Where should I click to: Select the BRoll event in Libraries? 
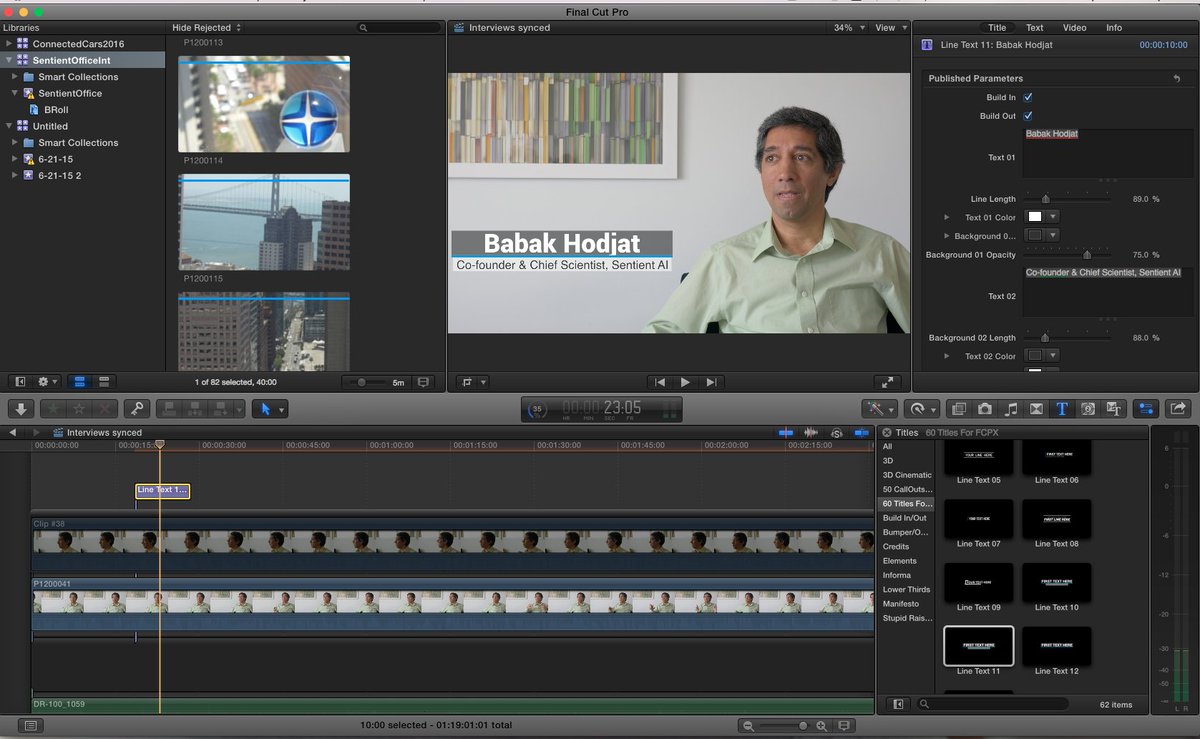pyautogui.click(x=56, y=110)
